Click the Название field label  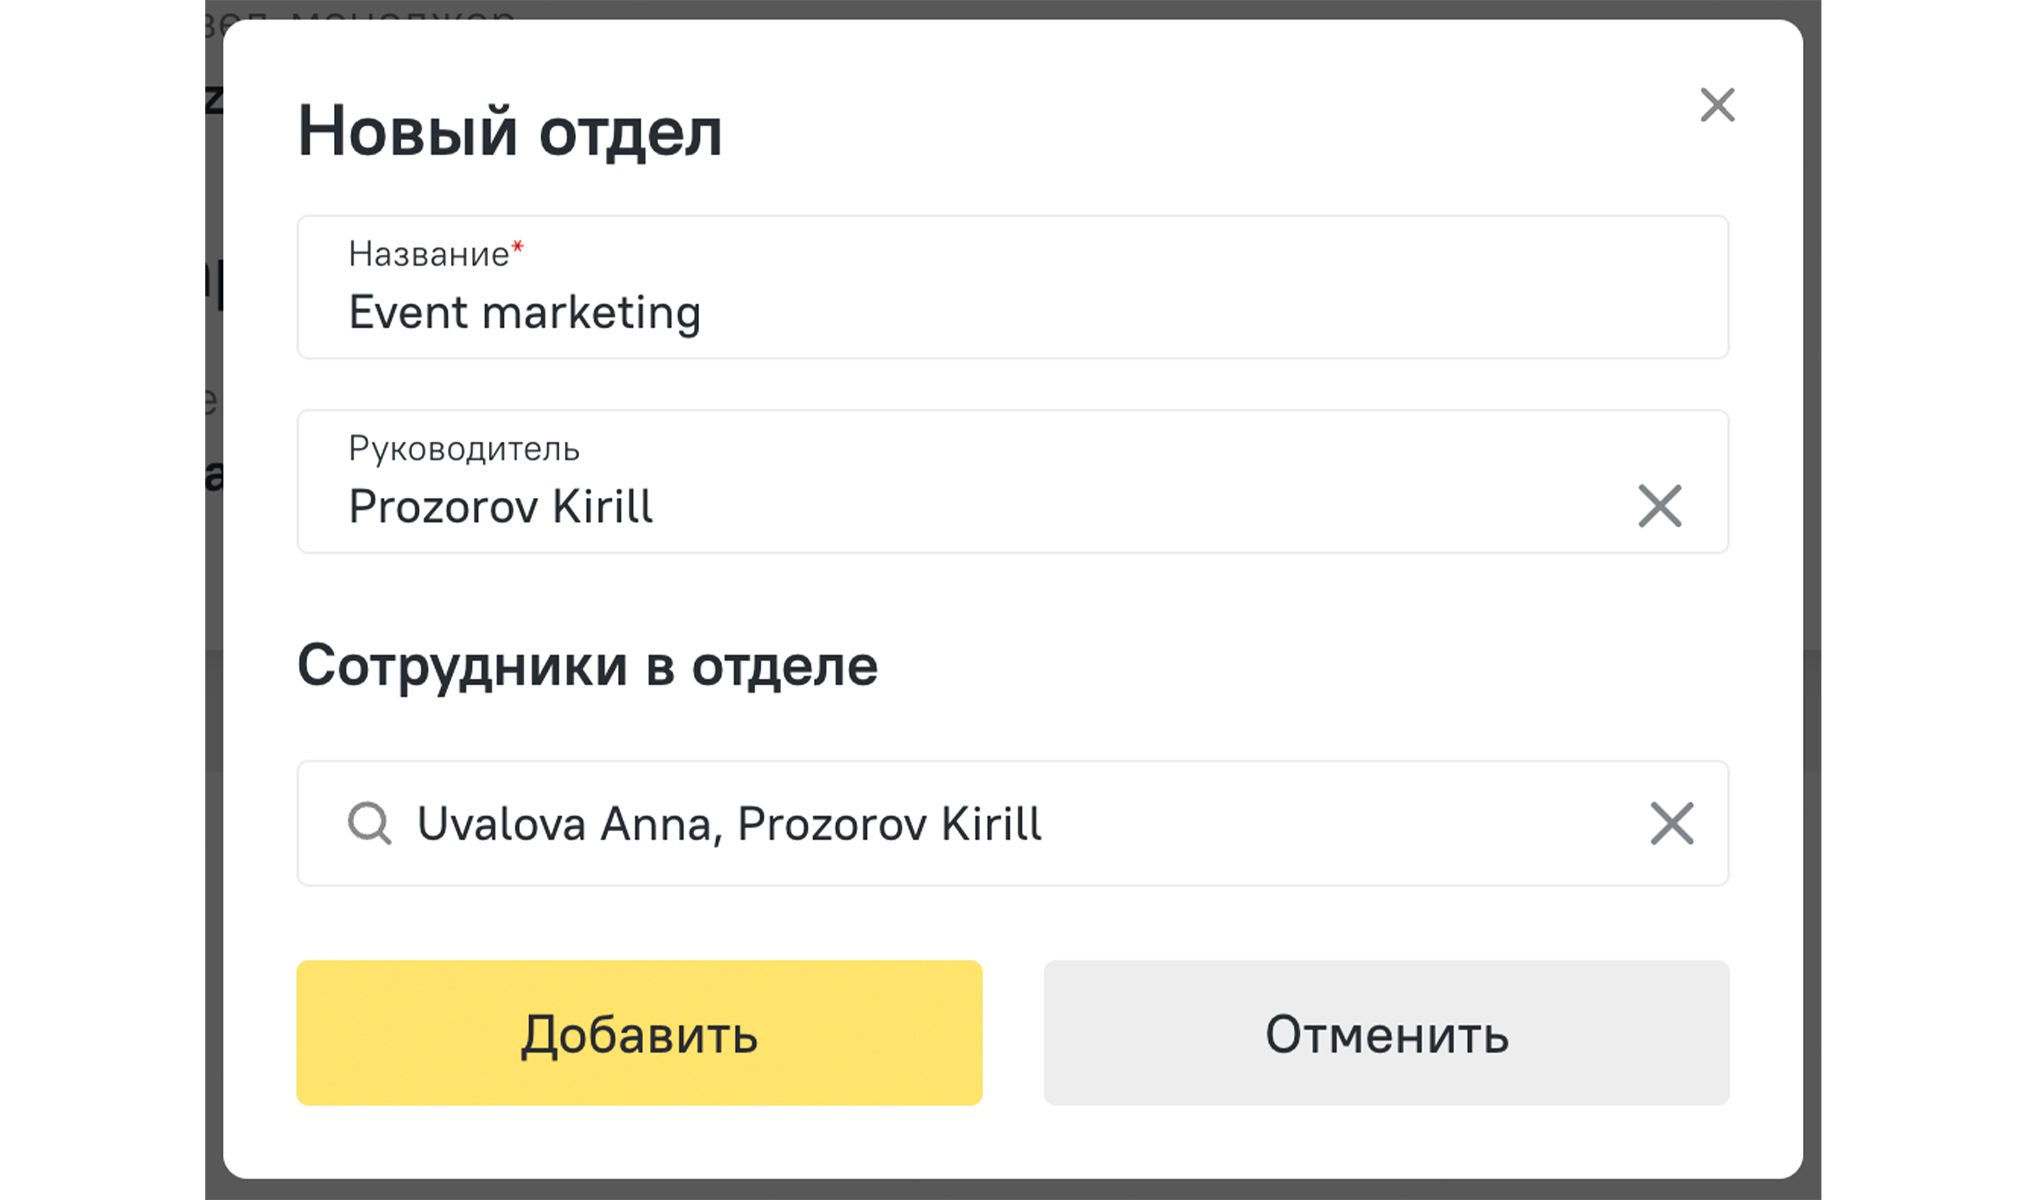428,255
